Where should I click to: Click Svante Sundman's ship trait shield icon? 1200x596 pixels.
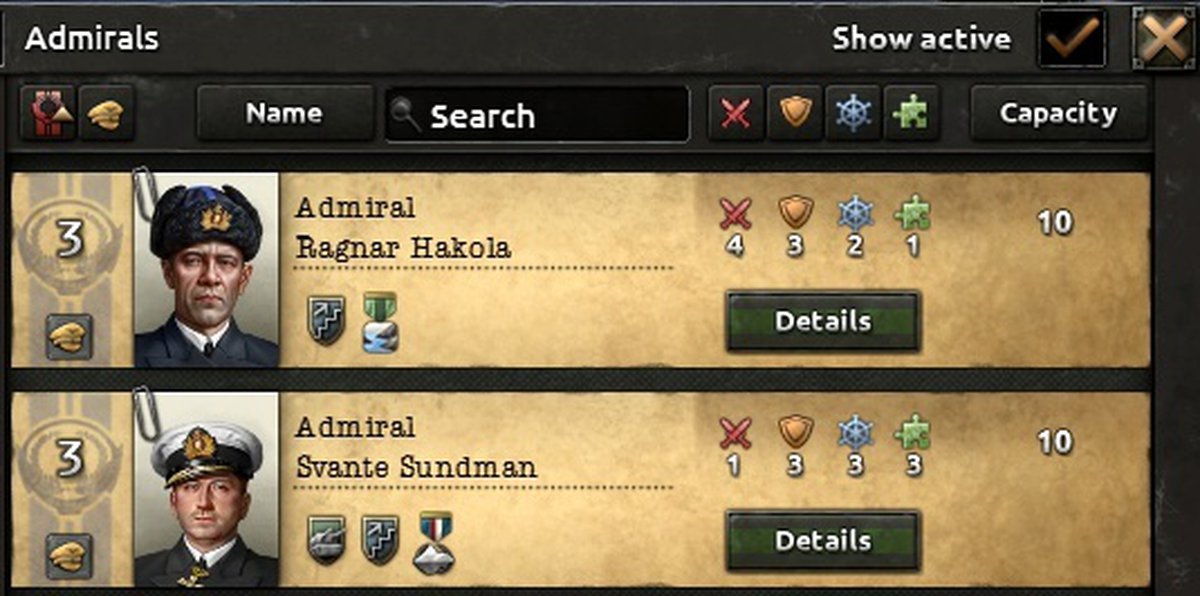coord(326,541)
